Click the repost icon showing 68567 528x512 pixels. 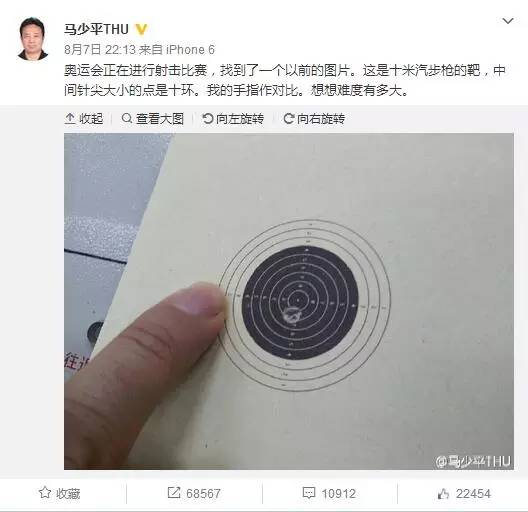(x=174, y=493)
